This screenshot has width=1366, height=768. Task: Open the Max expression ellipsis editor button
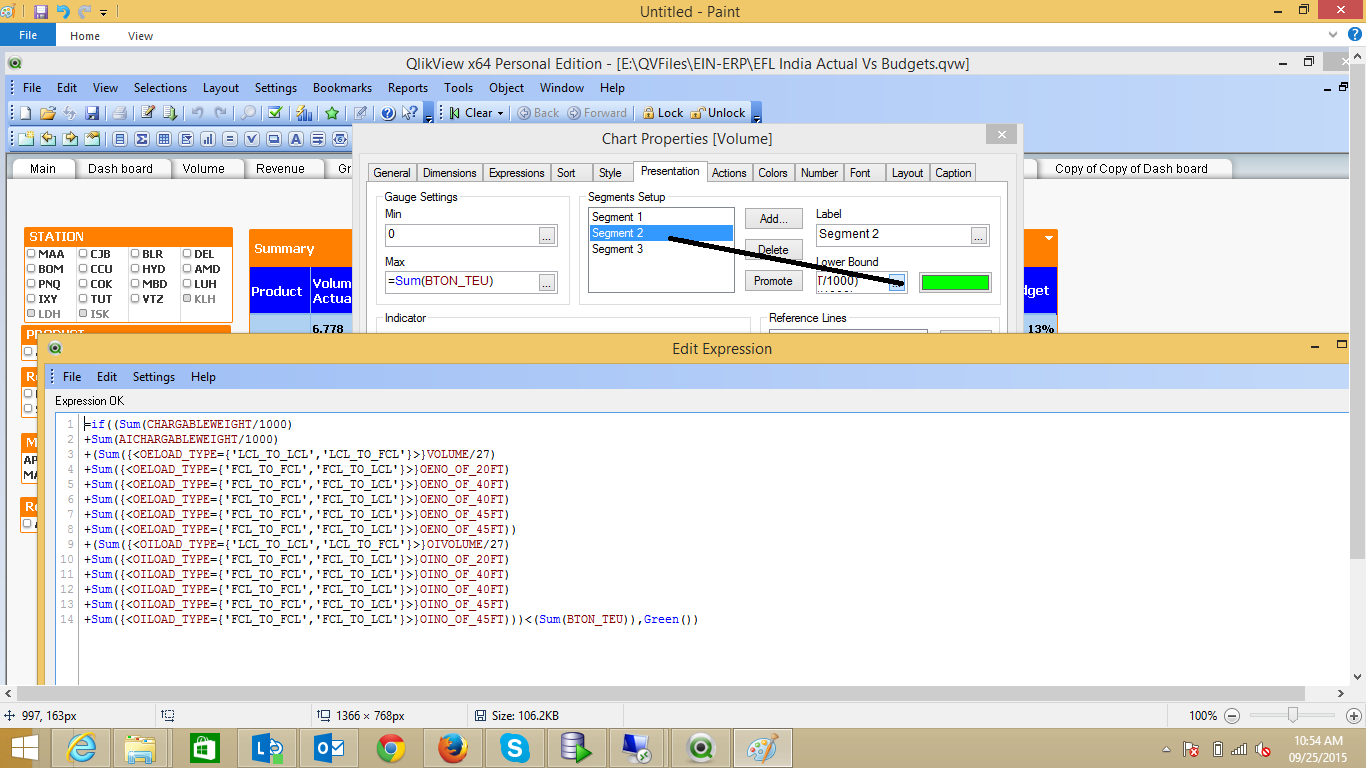[546, 282]
